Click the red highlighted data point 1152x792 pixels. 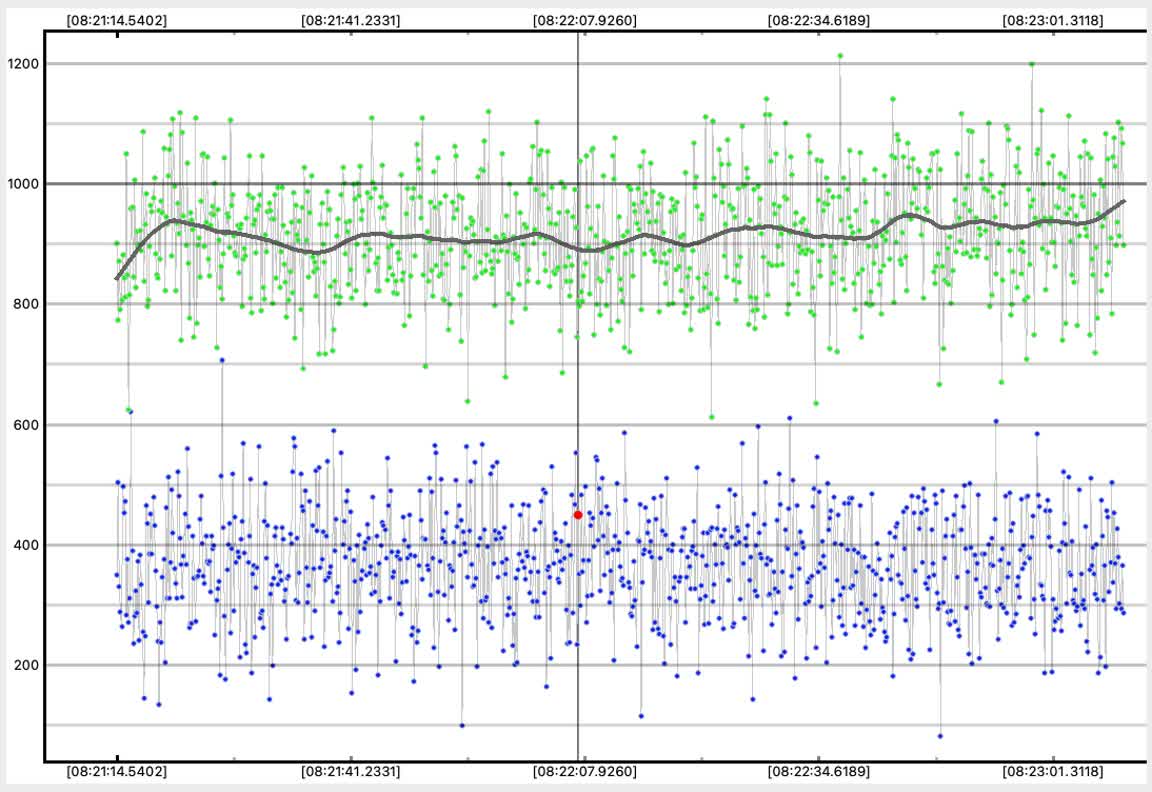click(x=578, y=515)
